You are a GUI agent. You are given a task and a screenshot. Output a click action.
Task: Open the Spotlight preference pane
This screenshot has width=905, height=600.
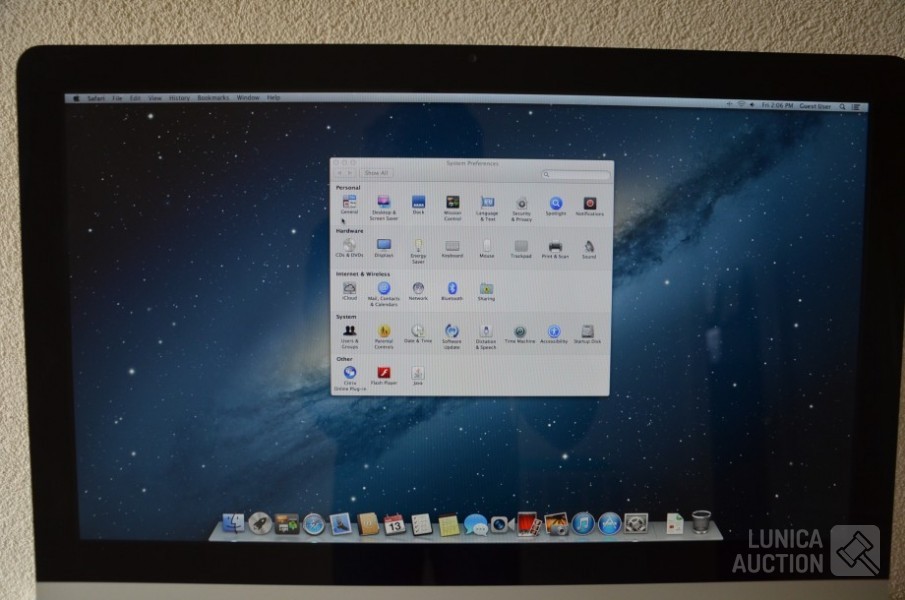pyautogui.click(x=556, y=206)
